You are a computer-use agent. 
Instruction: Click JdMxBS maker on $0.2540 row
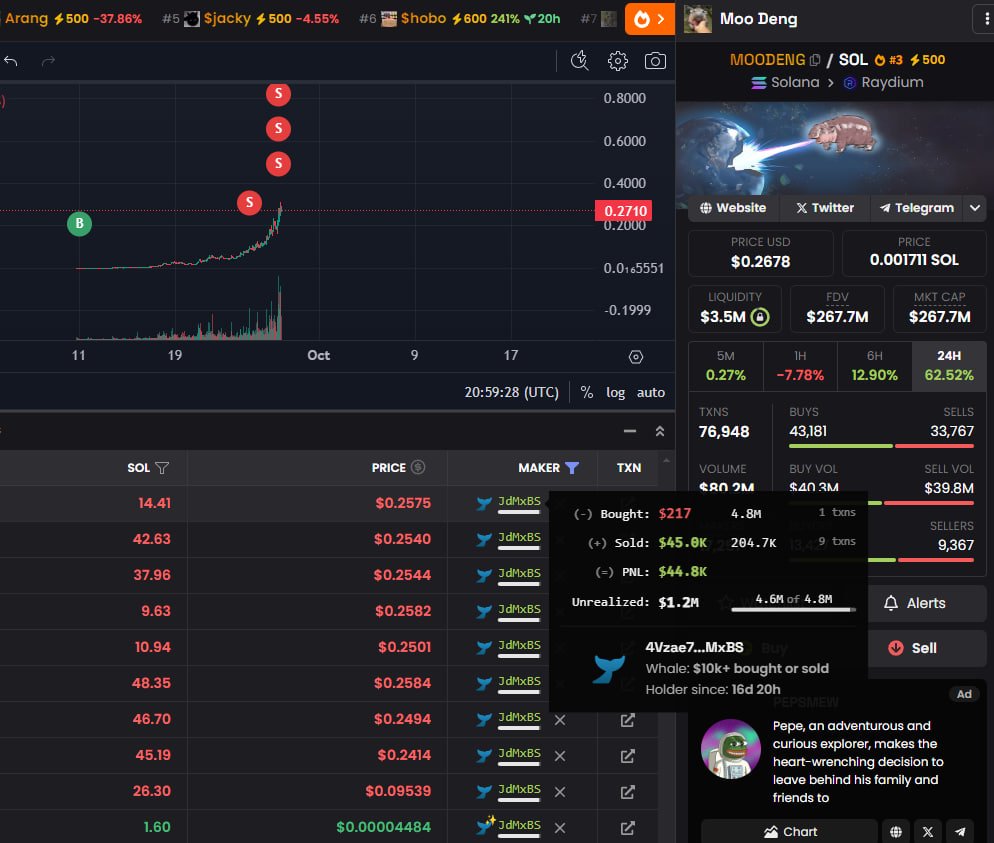(x=519, y=537)
